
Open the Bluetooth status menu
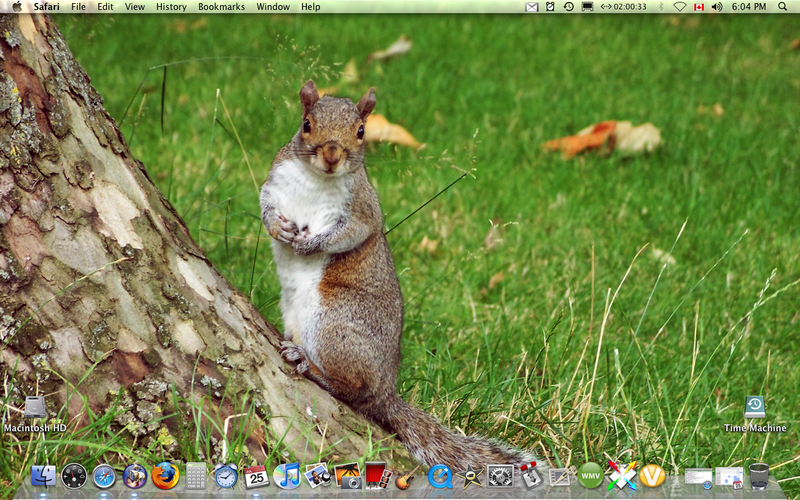(x=660, y=7)
